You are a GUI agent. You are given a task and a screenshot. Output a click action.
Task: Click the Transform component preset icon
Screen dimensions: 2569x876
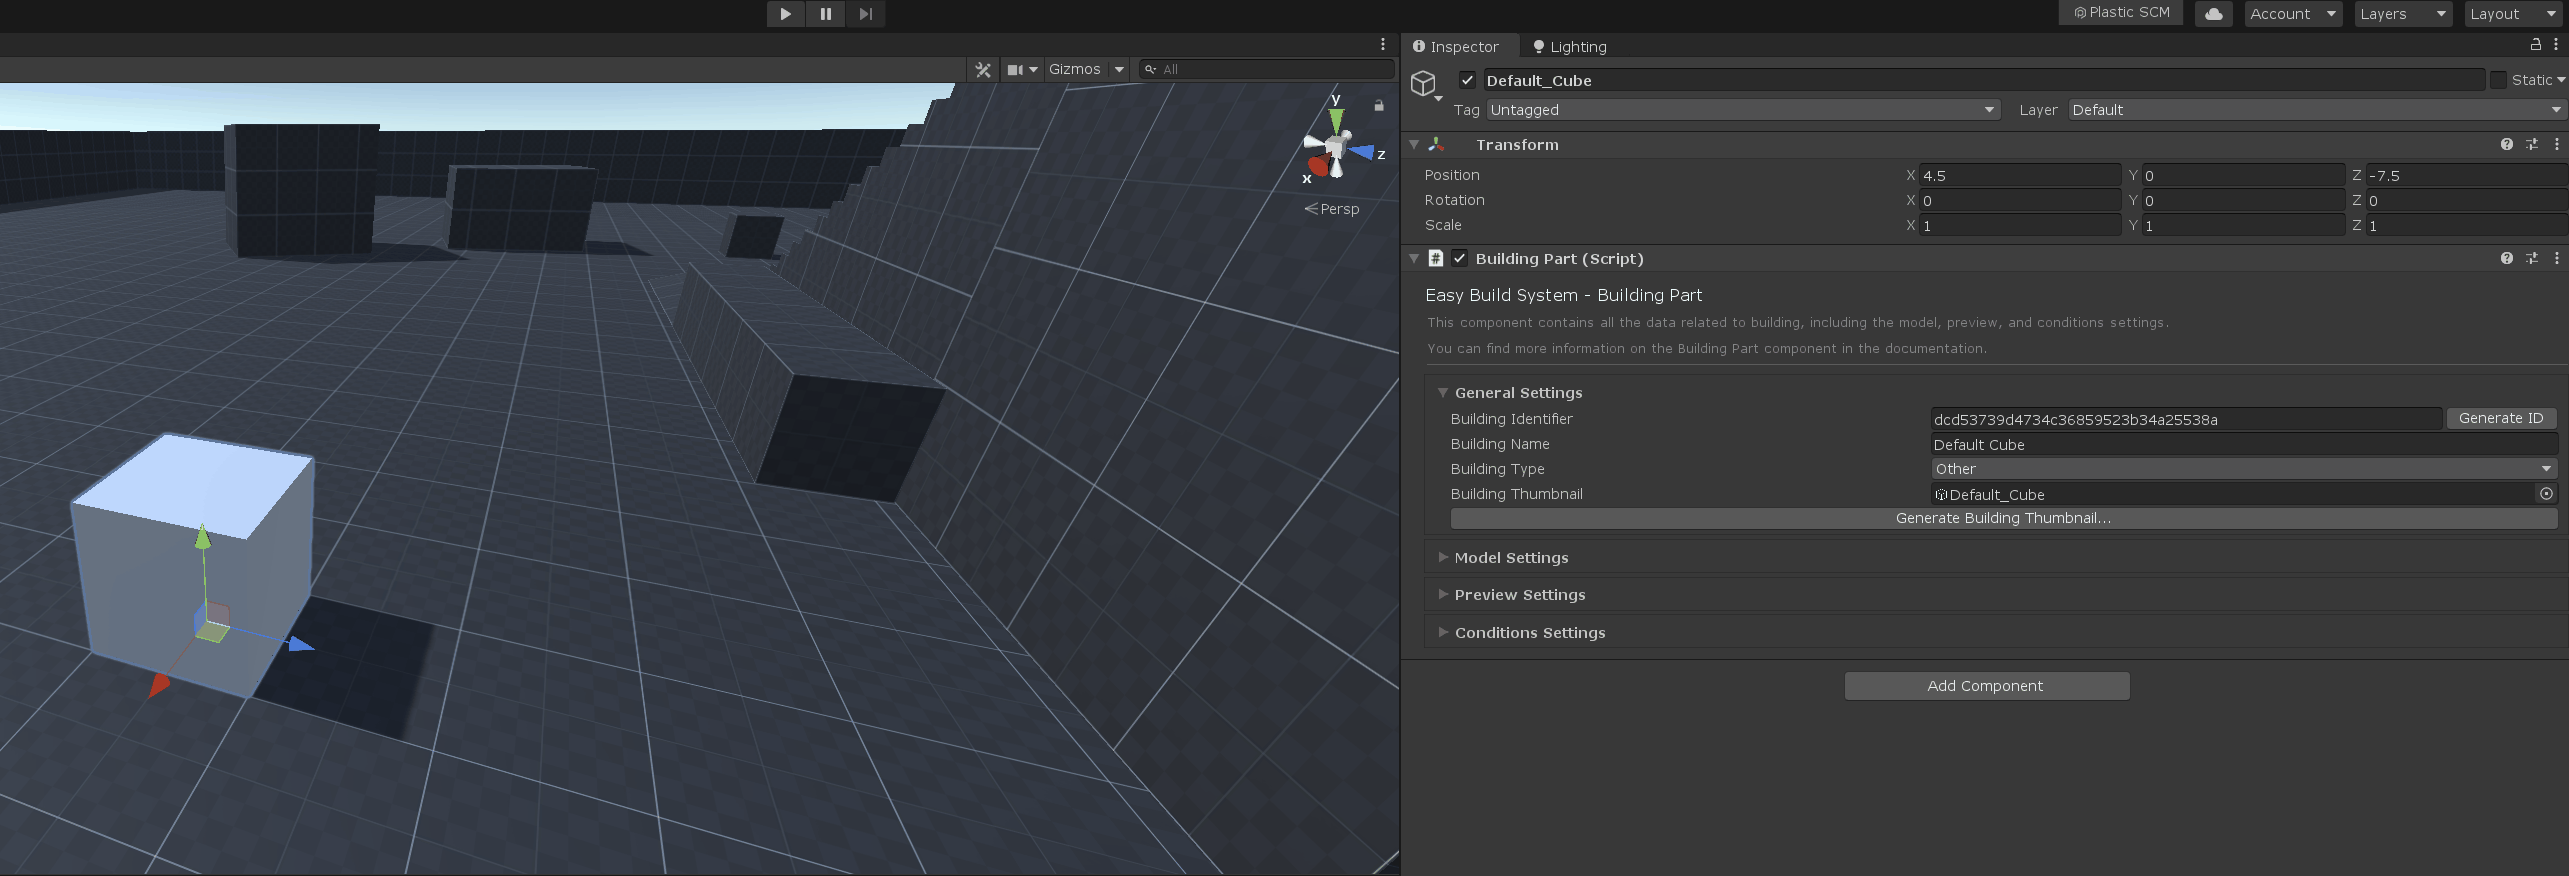[2531, 145]
